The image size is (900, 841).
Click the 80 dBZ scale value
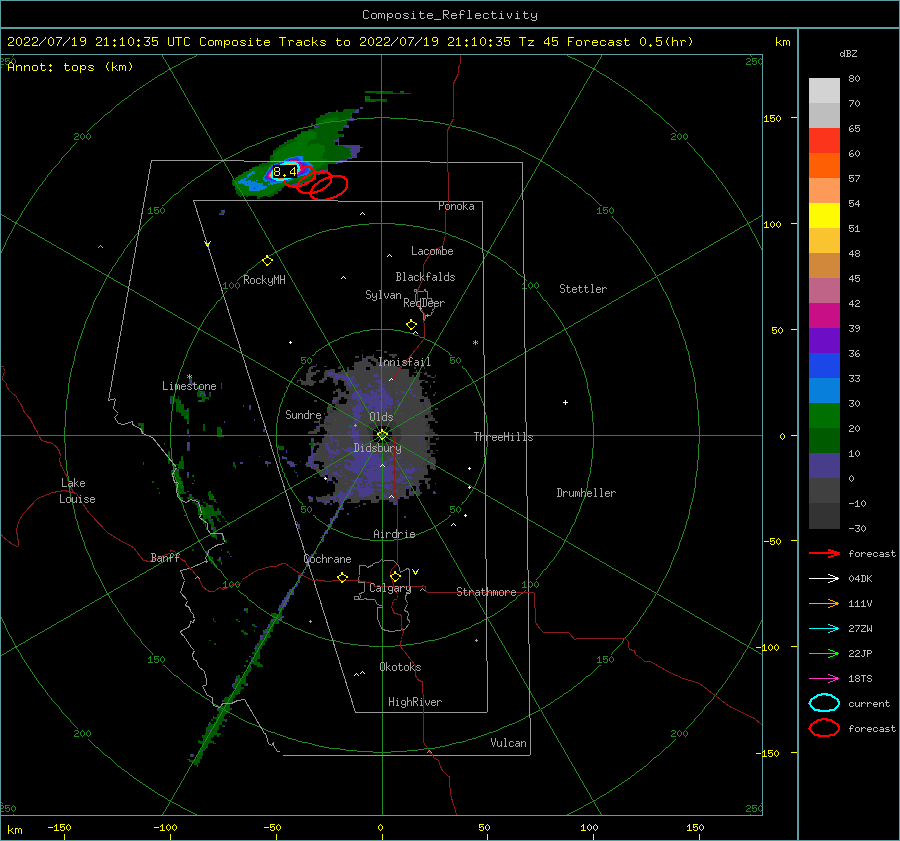tap(854, 79)
